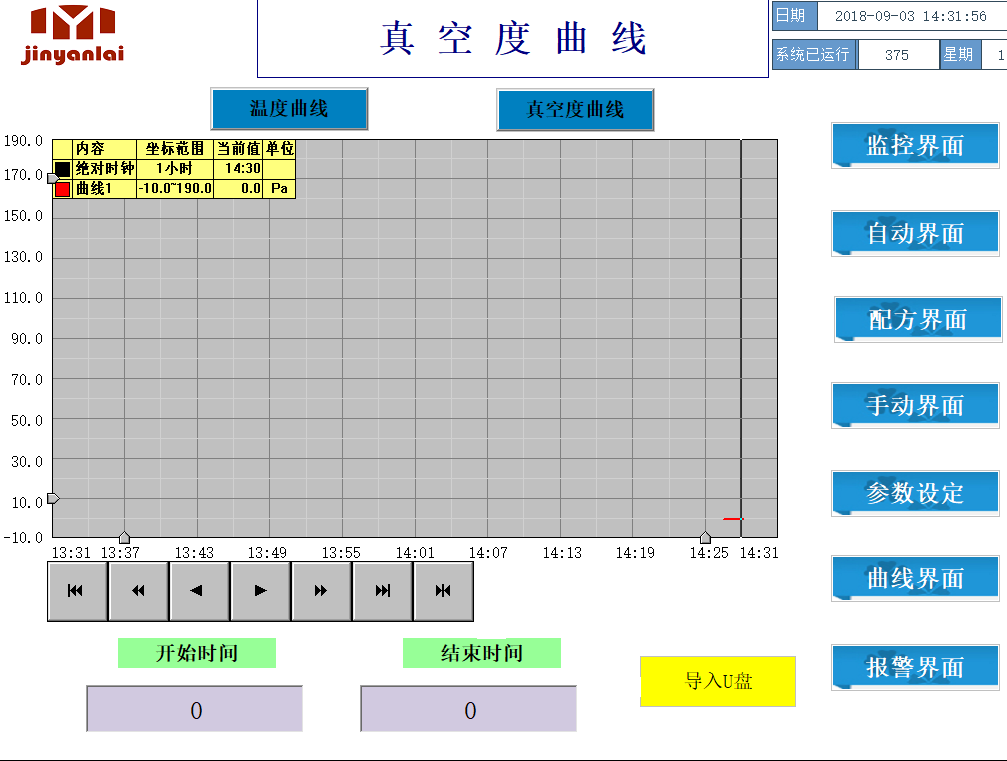This screenshot has width=1007, height=761.
Task: Skip to the end of the curve
Action: tap(382, 591)
